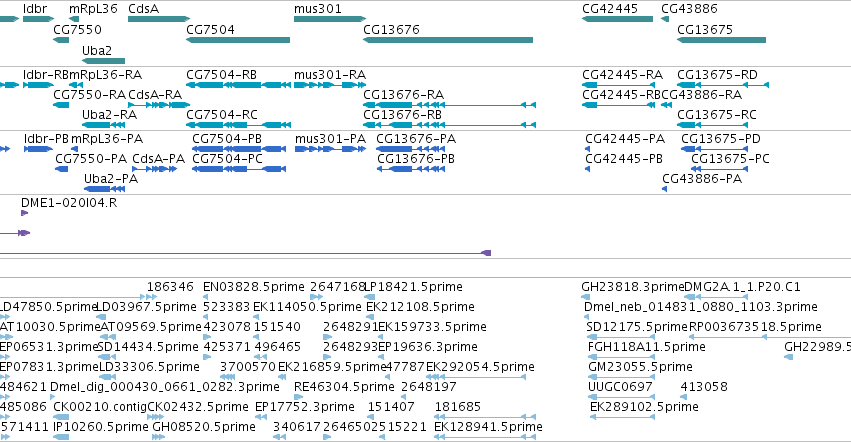Click EST LD03967.5prime
Image resolution: width=851 pixels, height=442 pixels.
tap(101, 317)
